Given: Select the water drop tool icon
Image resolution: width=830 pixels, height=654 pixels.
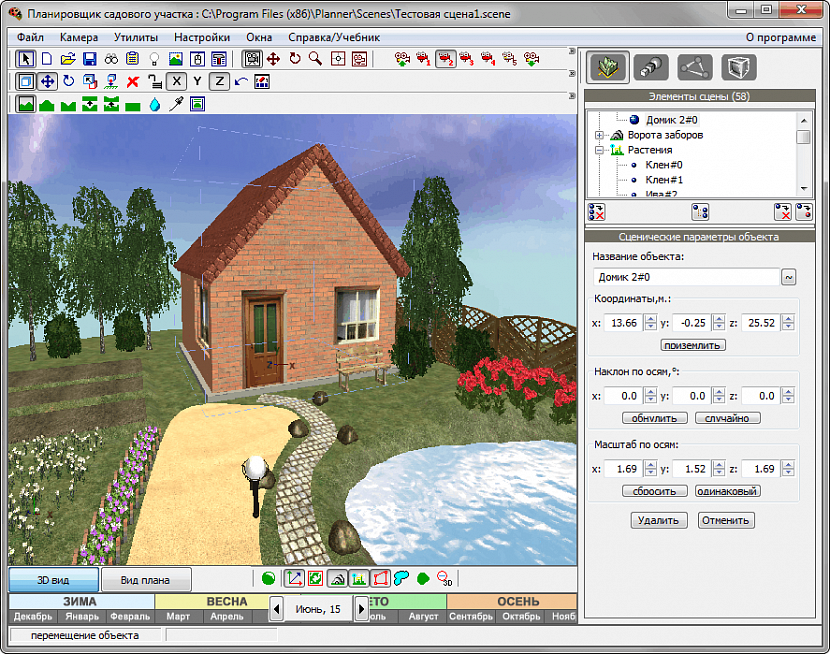Looking at the screenshot, I should (x=154, y=103).
